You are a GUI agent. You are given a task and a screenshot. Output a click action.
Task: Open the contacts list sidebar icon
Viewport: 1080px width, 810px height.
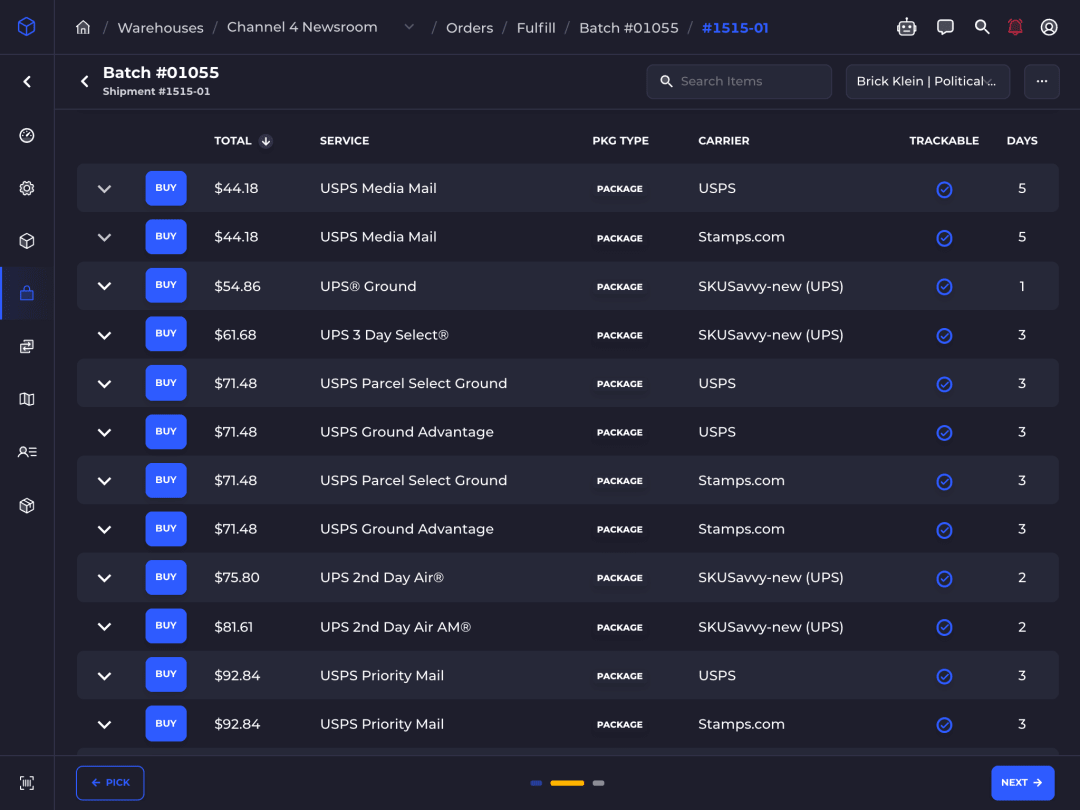(x=27, y=452)
